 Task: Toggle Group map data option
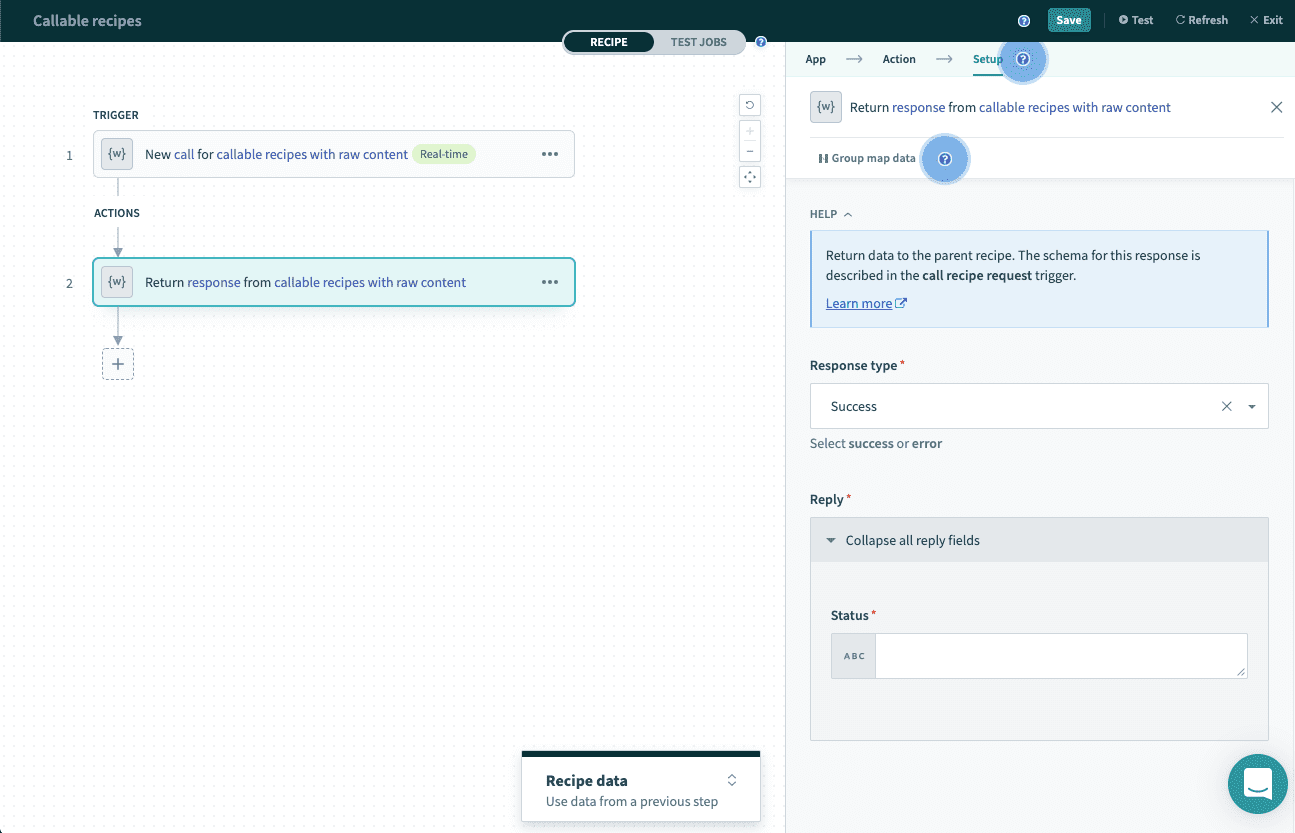click(x=866, y=159)
